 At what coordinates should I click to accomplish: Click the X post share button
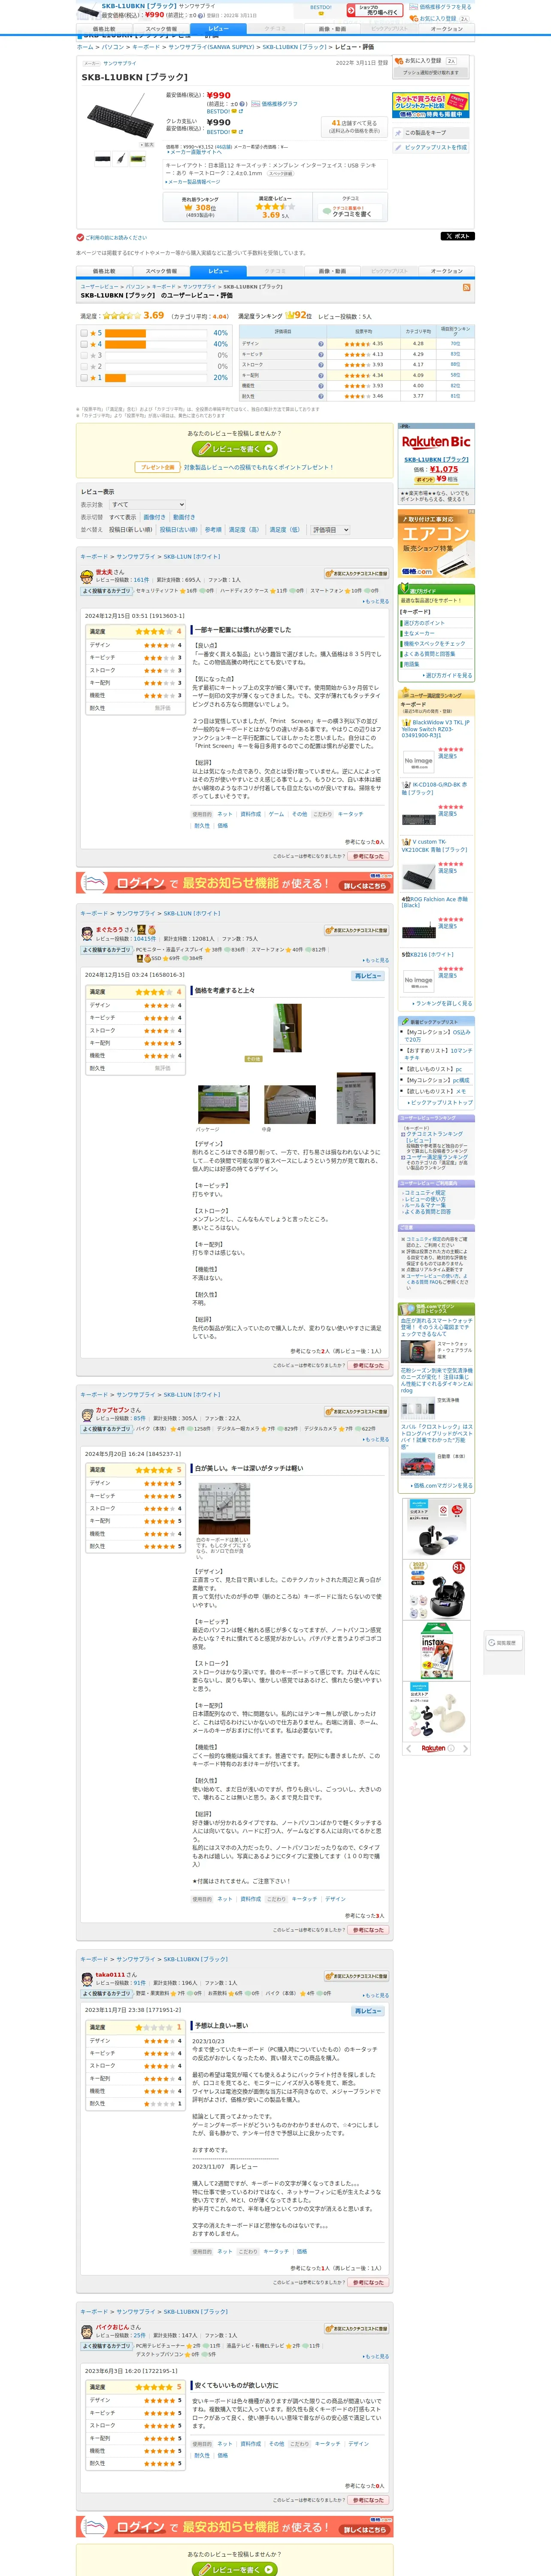tap(458, 236)
